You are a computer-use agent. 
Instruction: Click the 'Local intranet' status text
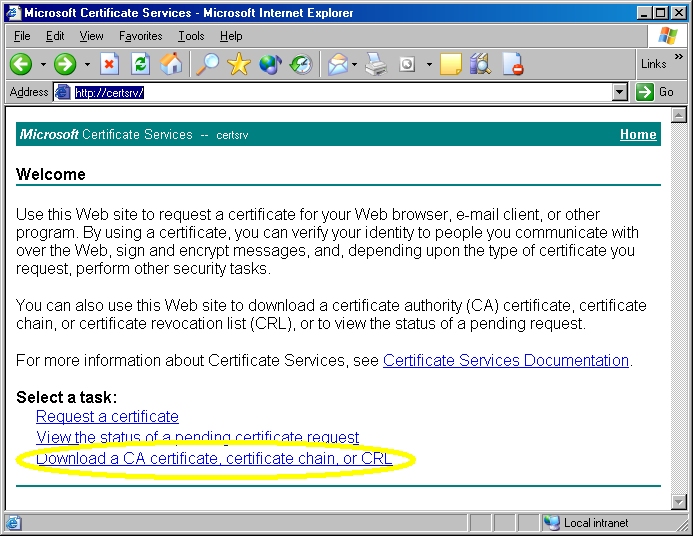[x=596, y=523]
